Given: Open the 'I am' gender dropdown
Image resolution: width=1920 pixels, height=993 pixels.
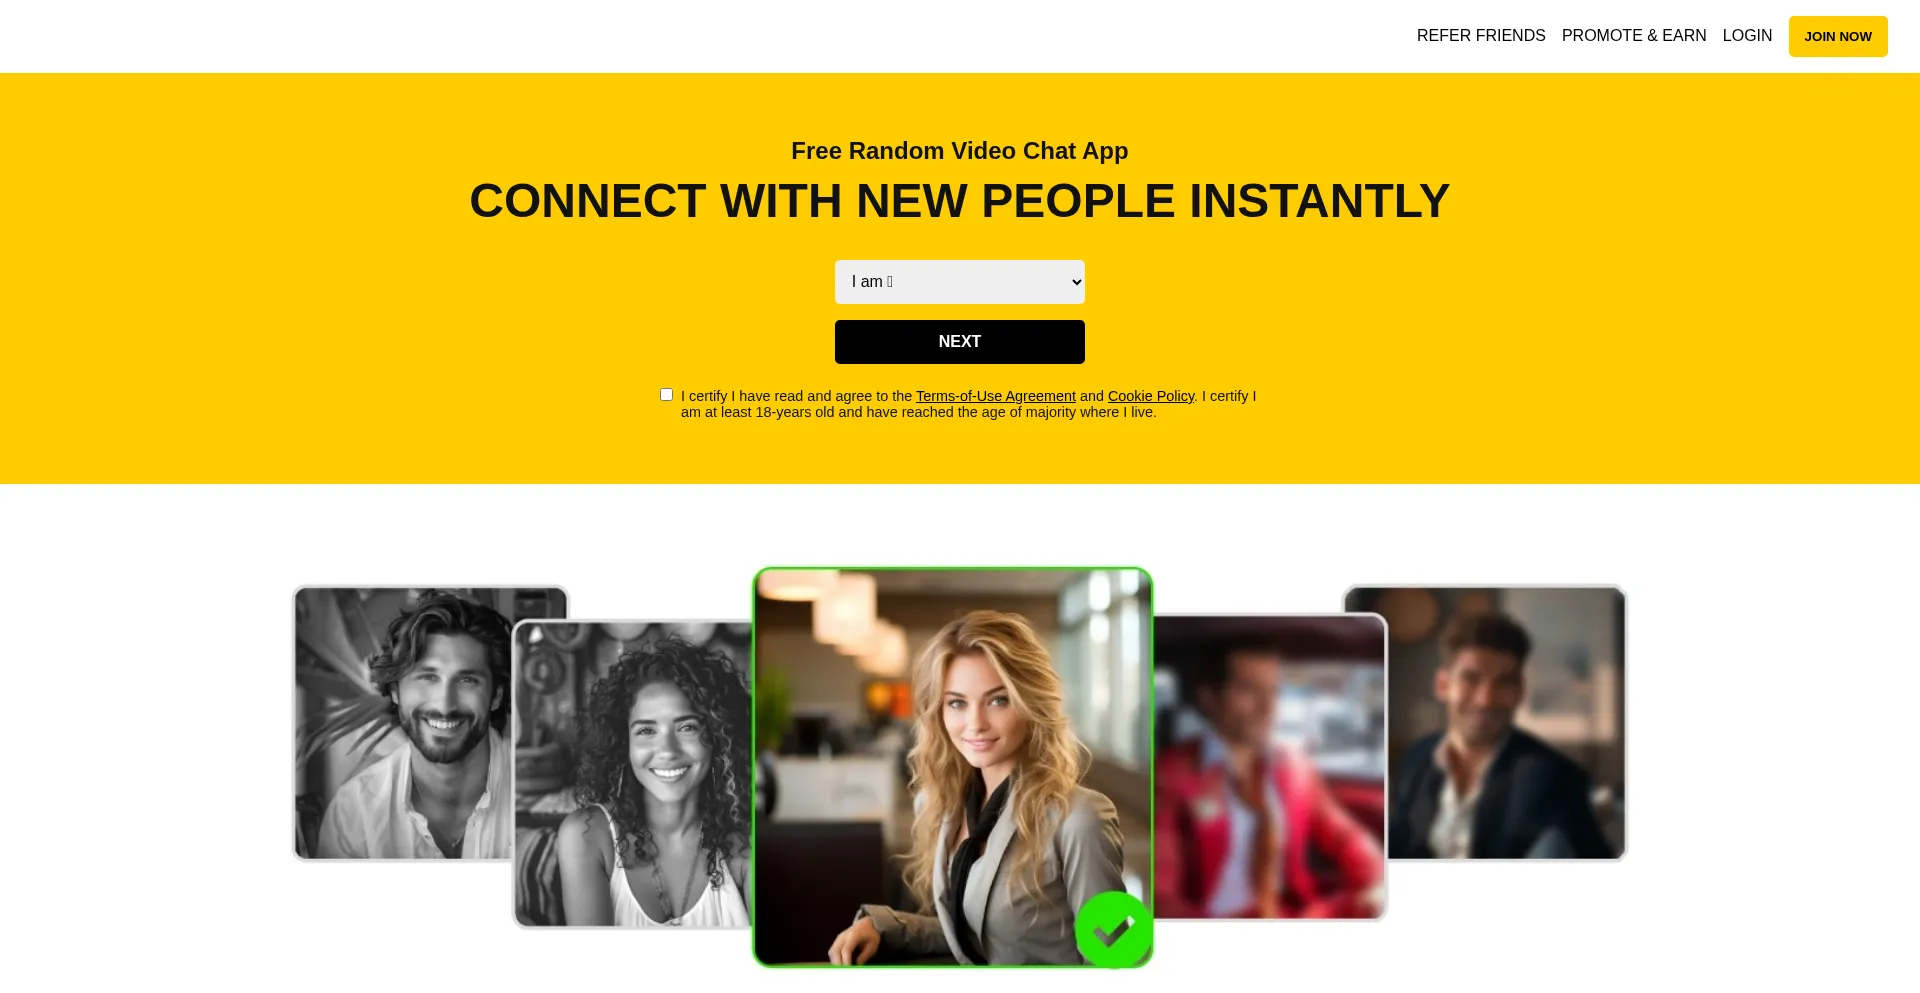Looking at the screenshot, I should pyautogui.click(x=959, y=282).
